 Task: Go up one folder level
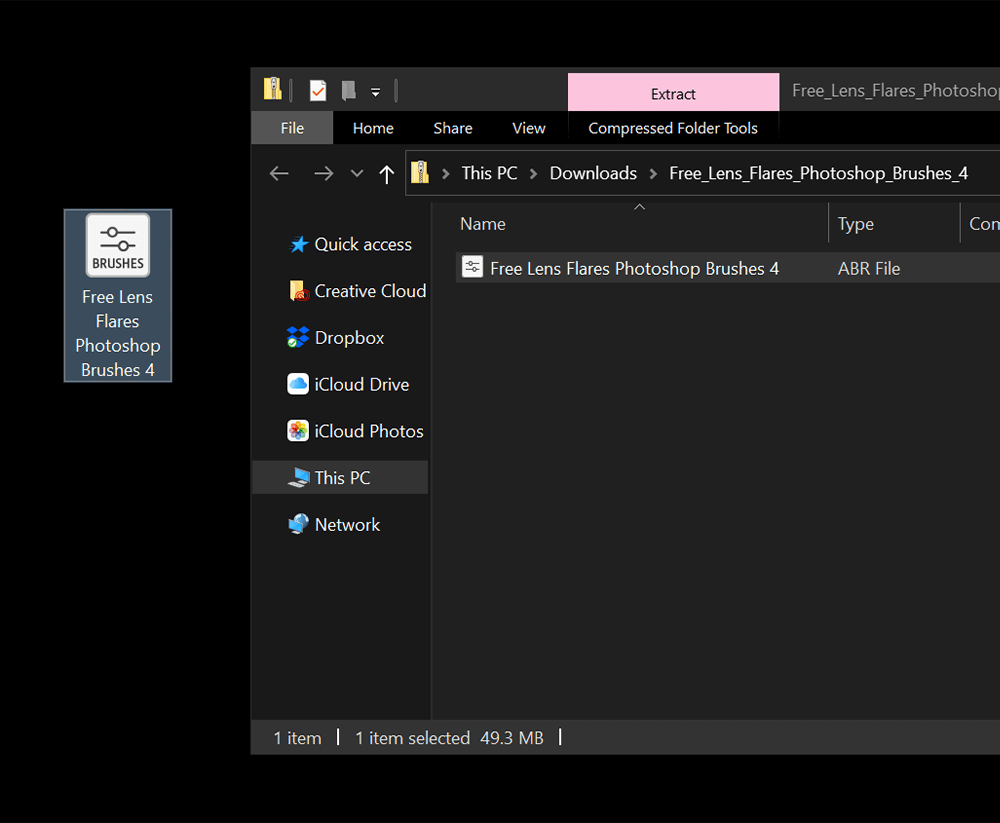[x=386, y=174]
